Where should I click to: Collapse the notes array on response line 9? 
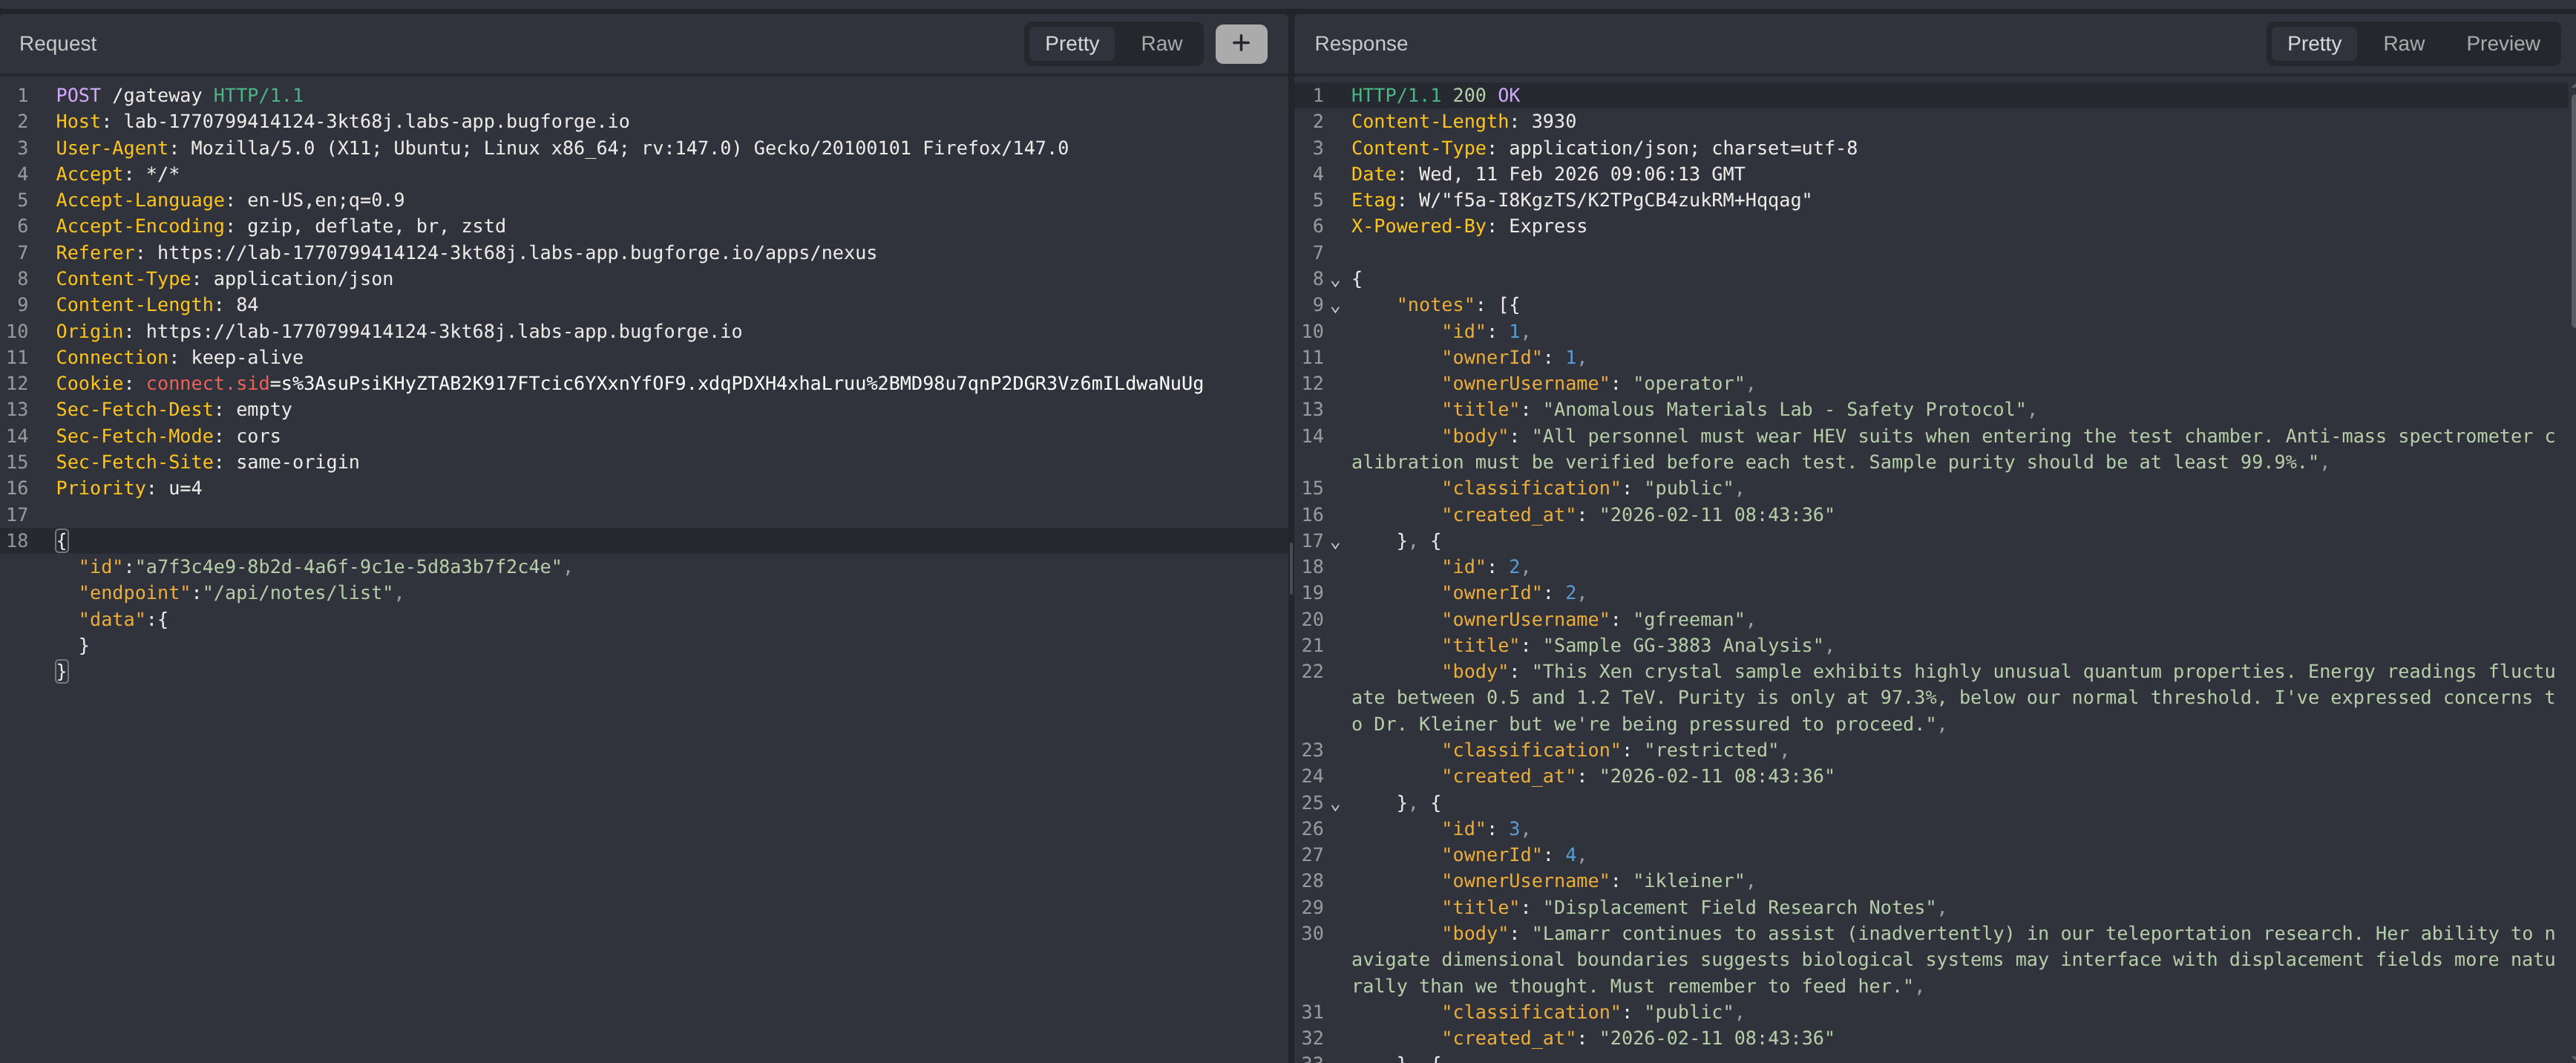[1335, 307]
